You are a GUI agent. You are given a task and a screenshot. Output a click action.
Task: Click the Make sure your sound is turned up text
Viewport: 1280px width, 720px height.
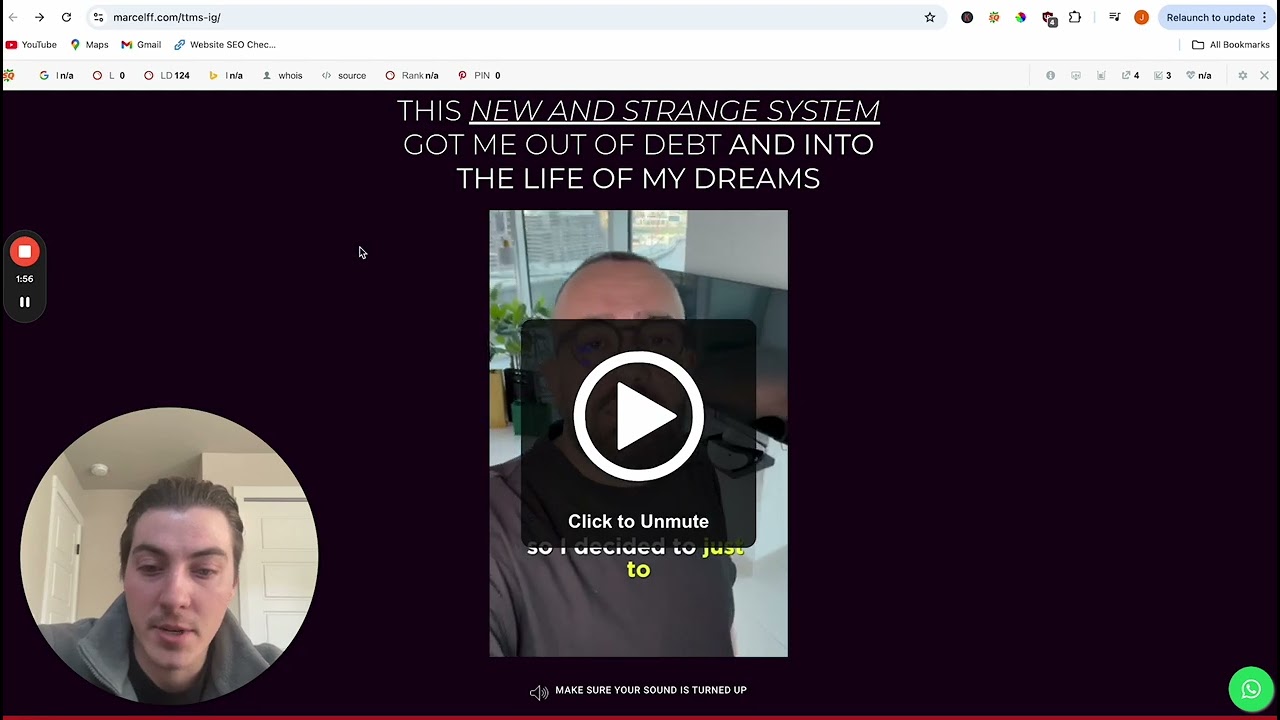pos(651,690)
